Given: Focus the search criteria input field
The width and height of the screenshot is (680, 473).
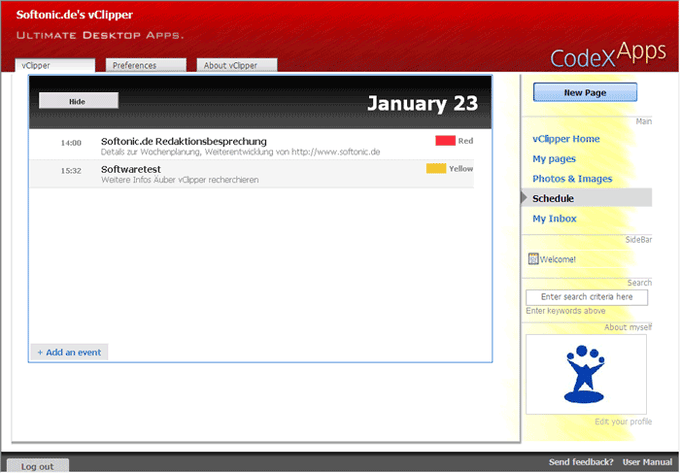Looking at the screenshot, I should click(x=587, y=297).
